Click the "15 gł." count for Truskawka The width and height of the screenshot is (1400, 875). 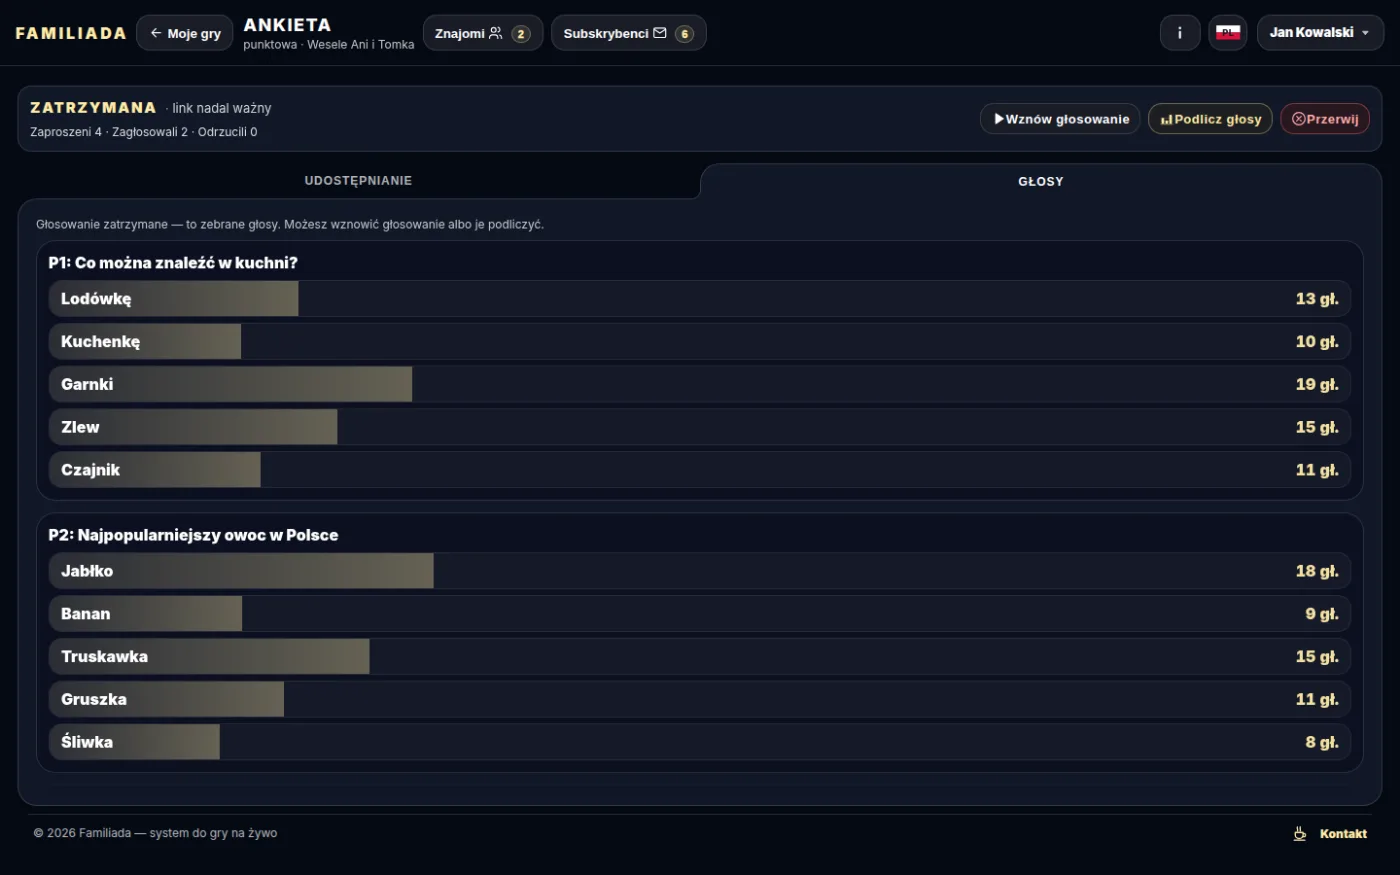pos(1317,657)
